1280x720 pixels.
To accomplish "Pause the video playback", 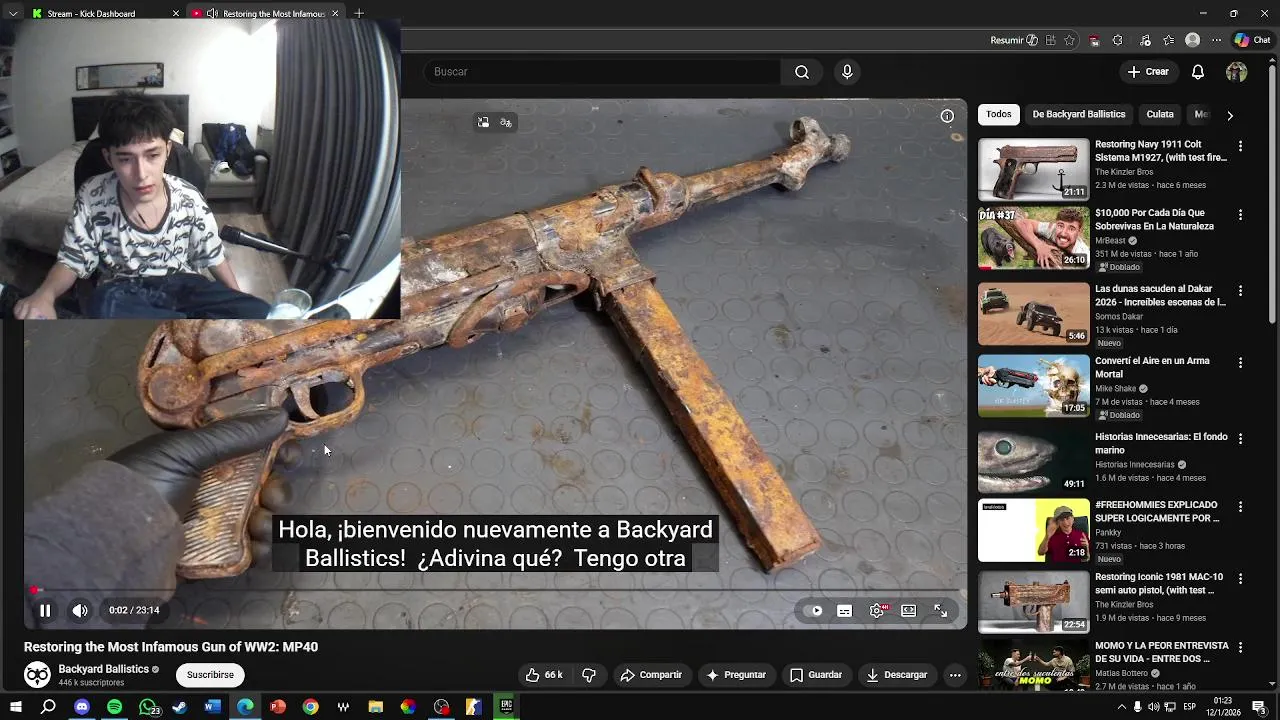I will click(x=45, y=610).
